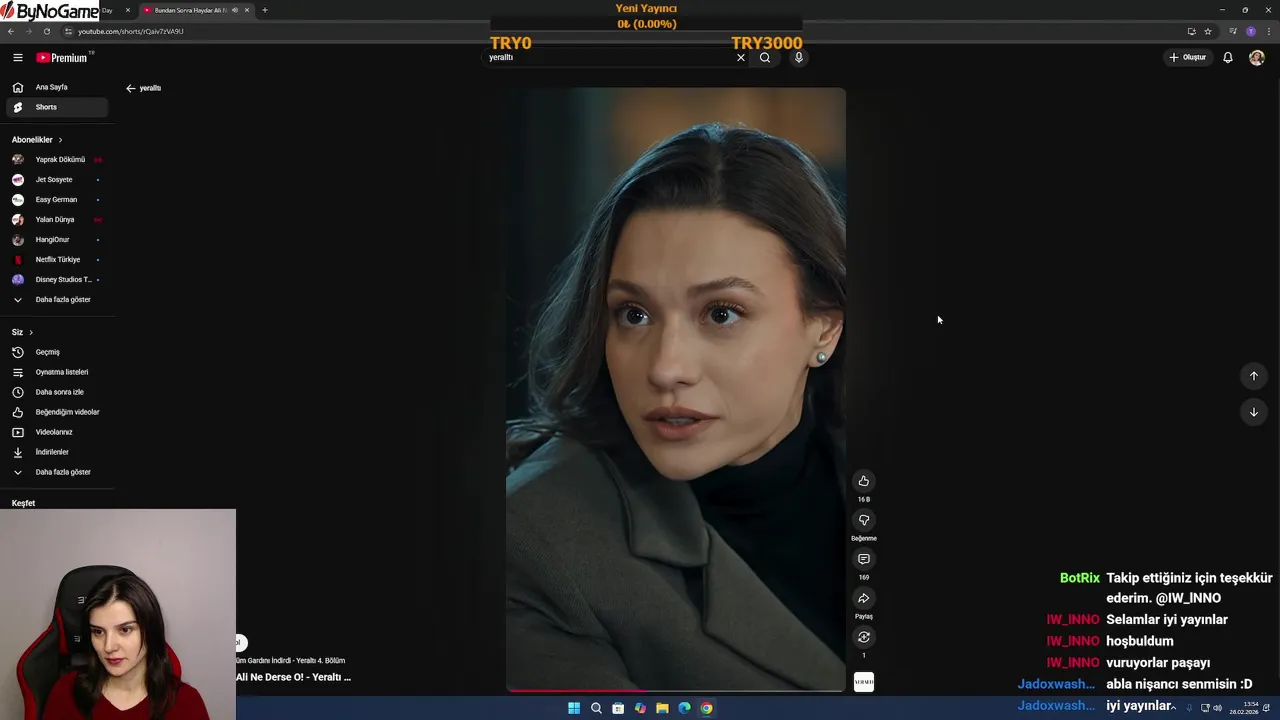
Task: Expand the Siz section chevron
Action: coord(31,332)
